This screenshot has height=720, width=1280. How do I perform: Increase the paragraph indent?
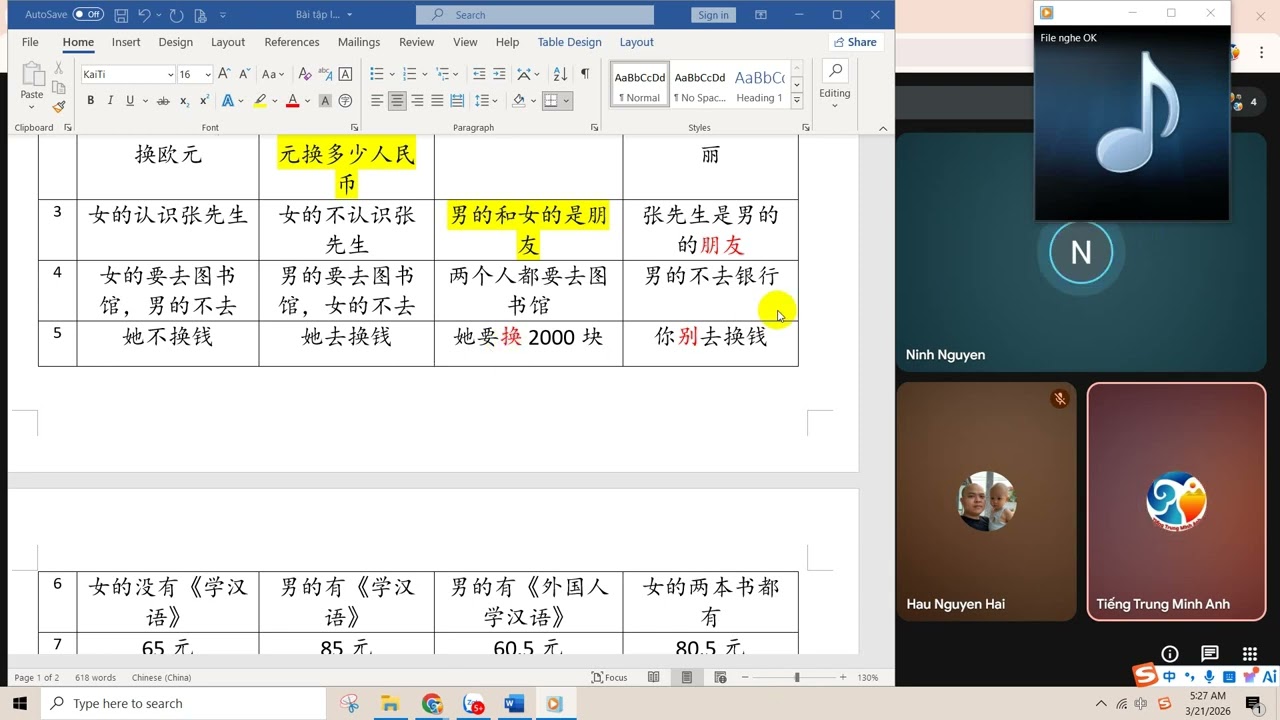click(x=500, y=74)
